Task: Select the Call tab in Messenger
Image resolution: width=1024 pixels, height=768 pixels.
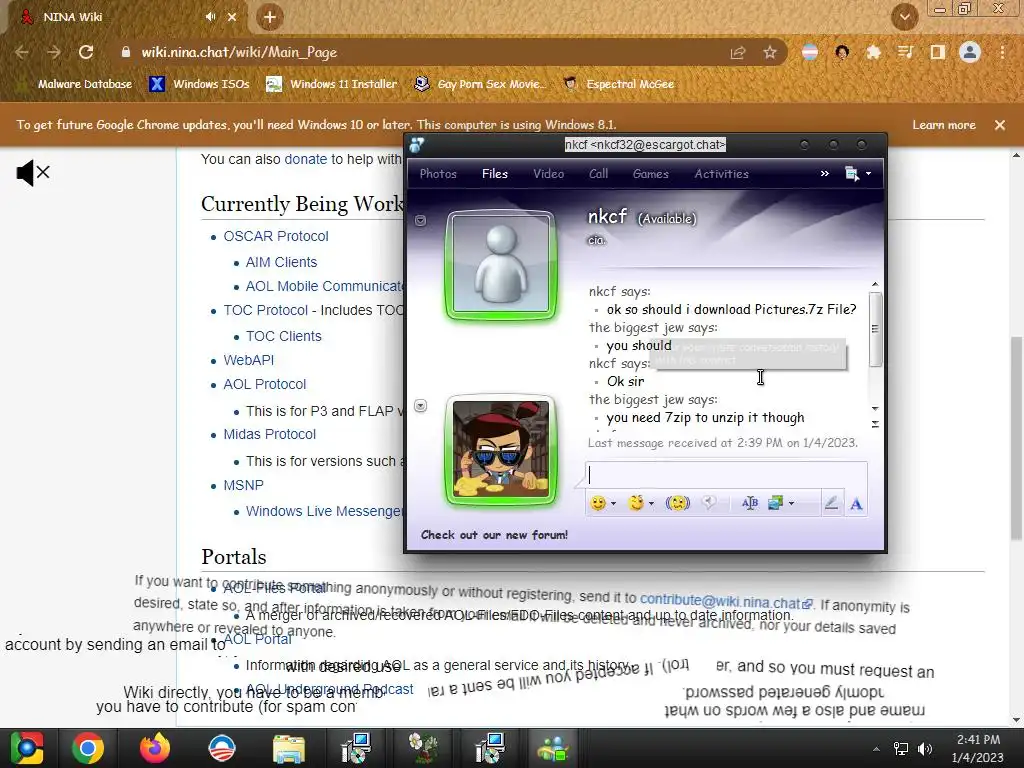Action: 598,174
